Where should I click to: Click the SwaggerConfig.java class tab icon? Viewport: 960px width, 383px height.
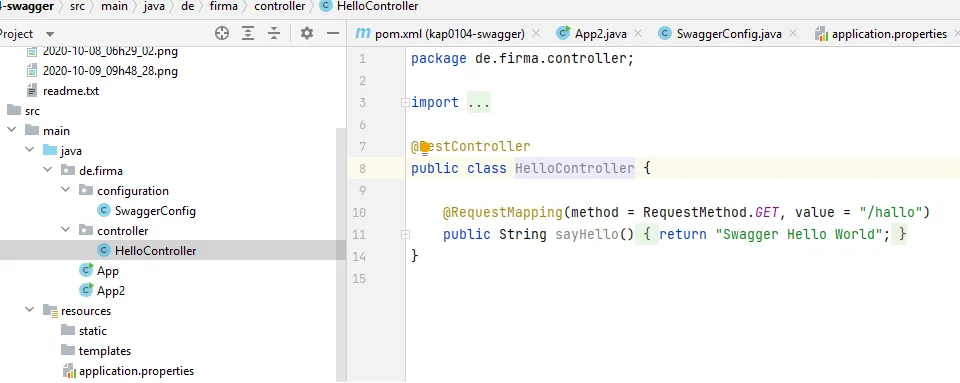point(665,34)
